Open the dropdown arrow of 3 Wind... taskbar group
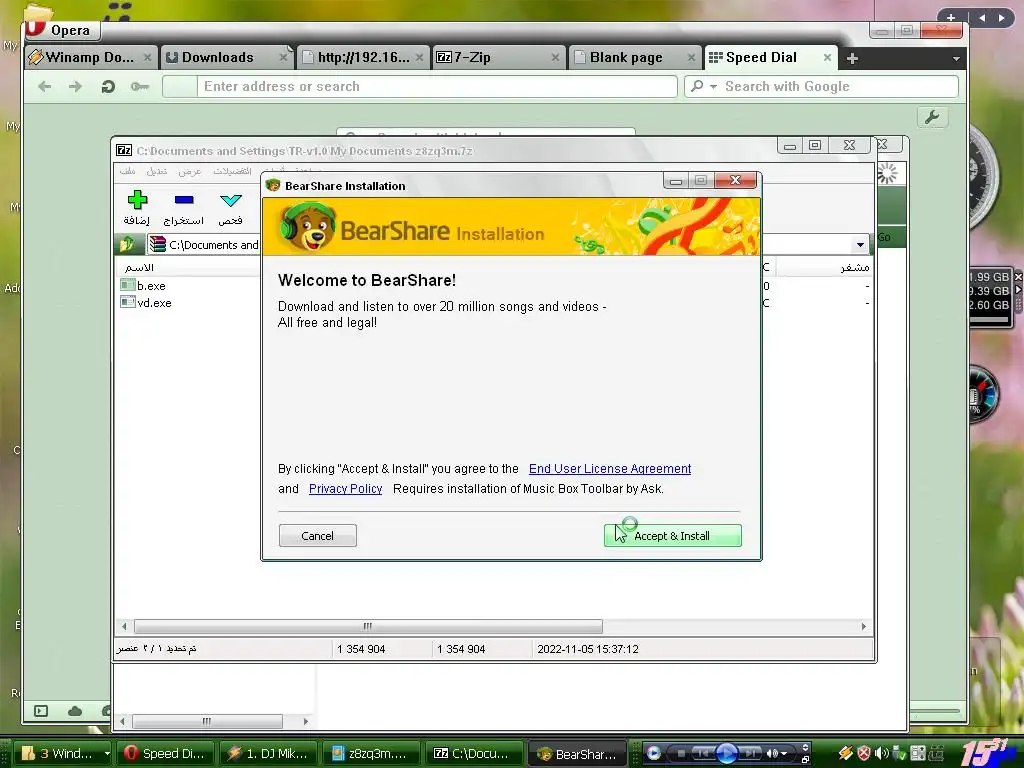The image size is (1024, 768). coord(106,753)
